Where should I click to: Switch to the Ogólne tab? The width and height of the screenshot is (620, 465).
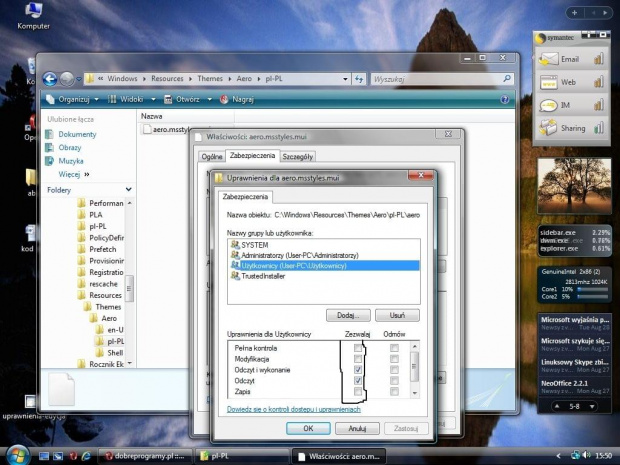coord(212,157)
